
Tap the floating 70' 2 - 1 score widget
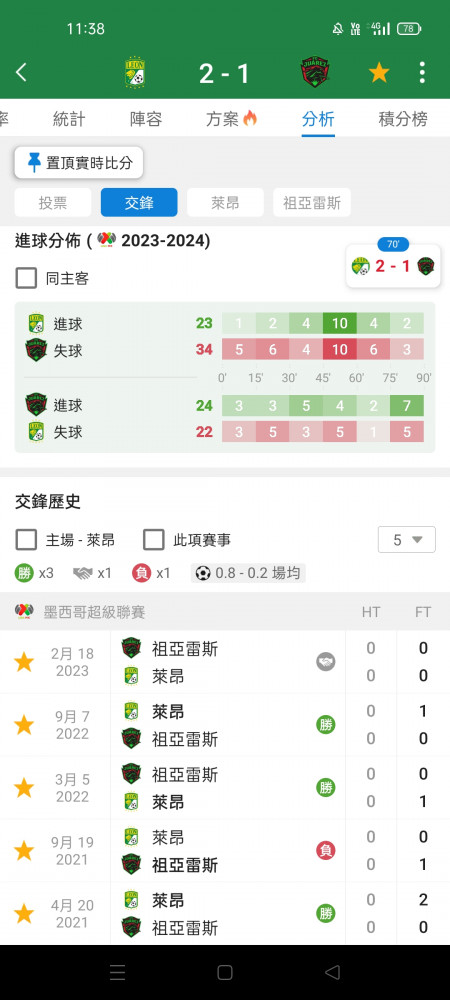click(x=393, y=265)
